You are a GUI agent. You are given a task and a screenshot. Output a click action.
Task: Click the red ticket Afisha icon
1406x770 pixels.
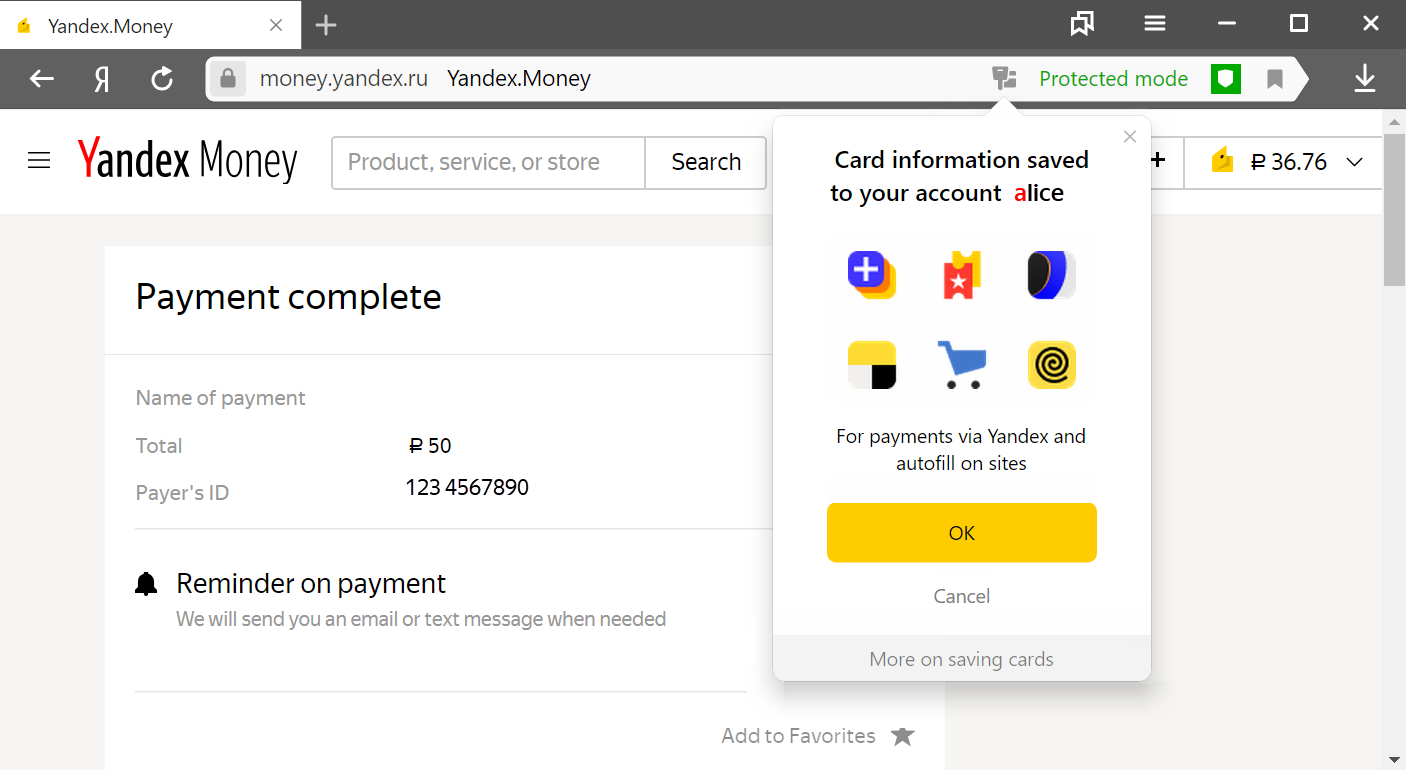pyautogui.click(x=961, y=275)
